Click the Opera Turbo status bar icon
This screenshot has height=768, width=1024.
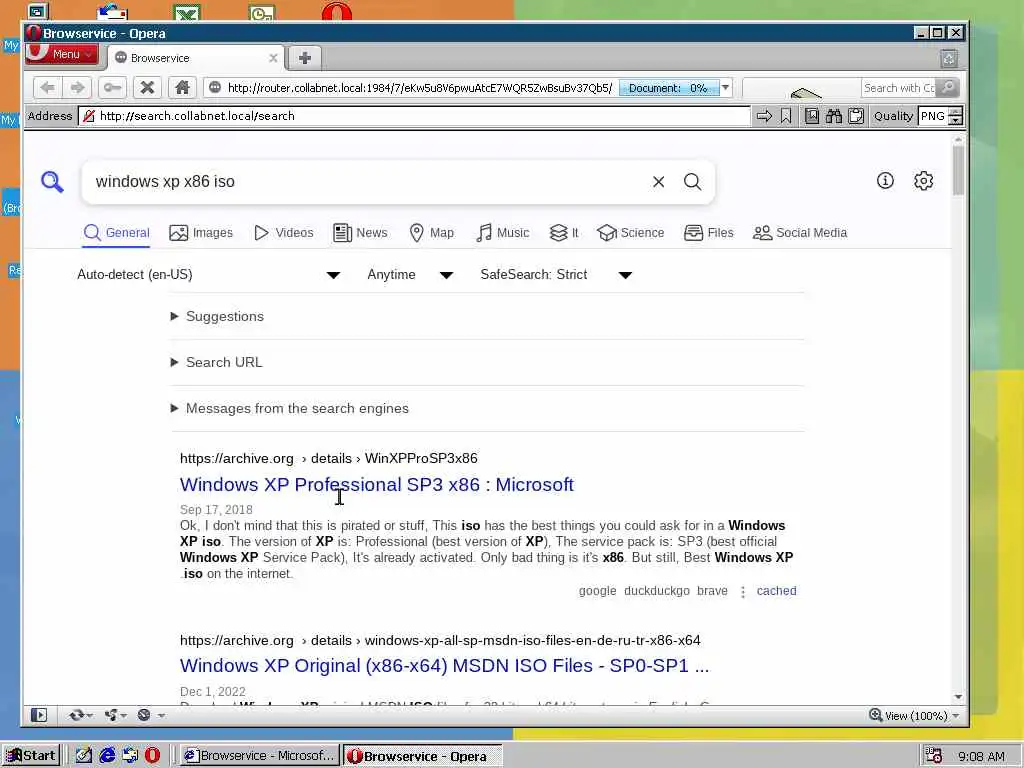point(144,715)
